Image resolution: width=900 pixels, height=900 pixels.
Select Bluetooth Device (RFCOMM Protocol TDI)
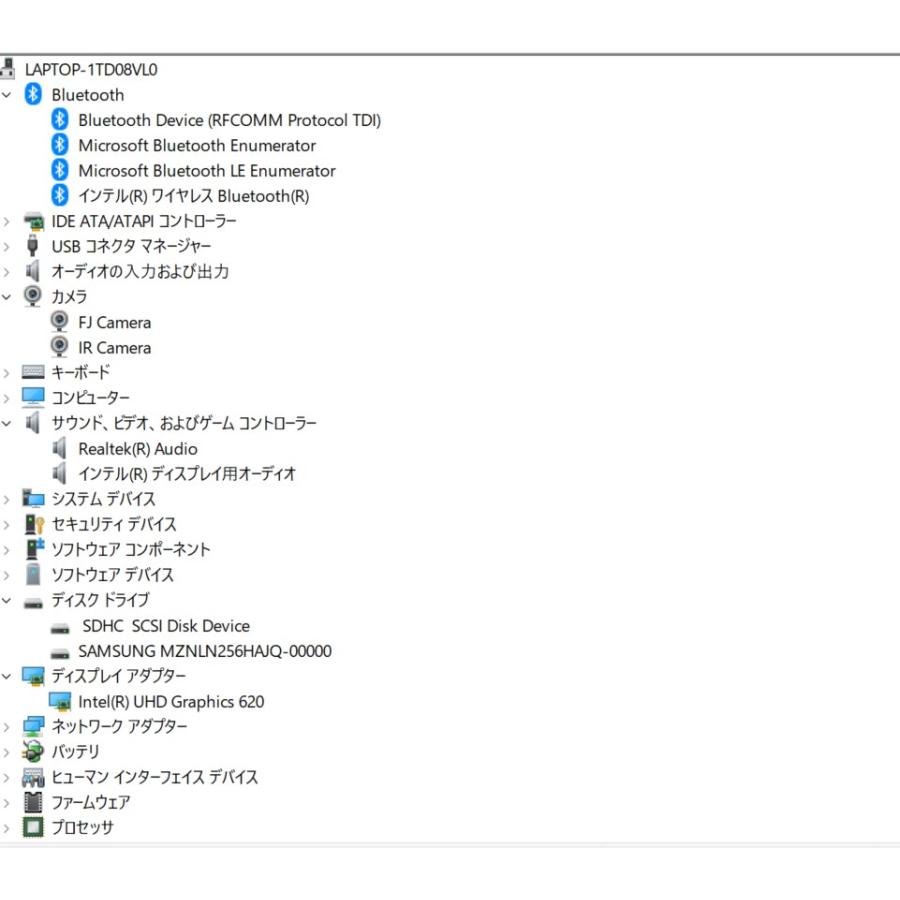(x=230, y=120)
